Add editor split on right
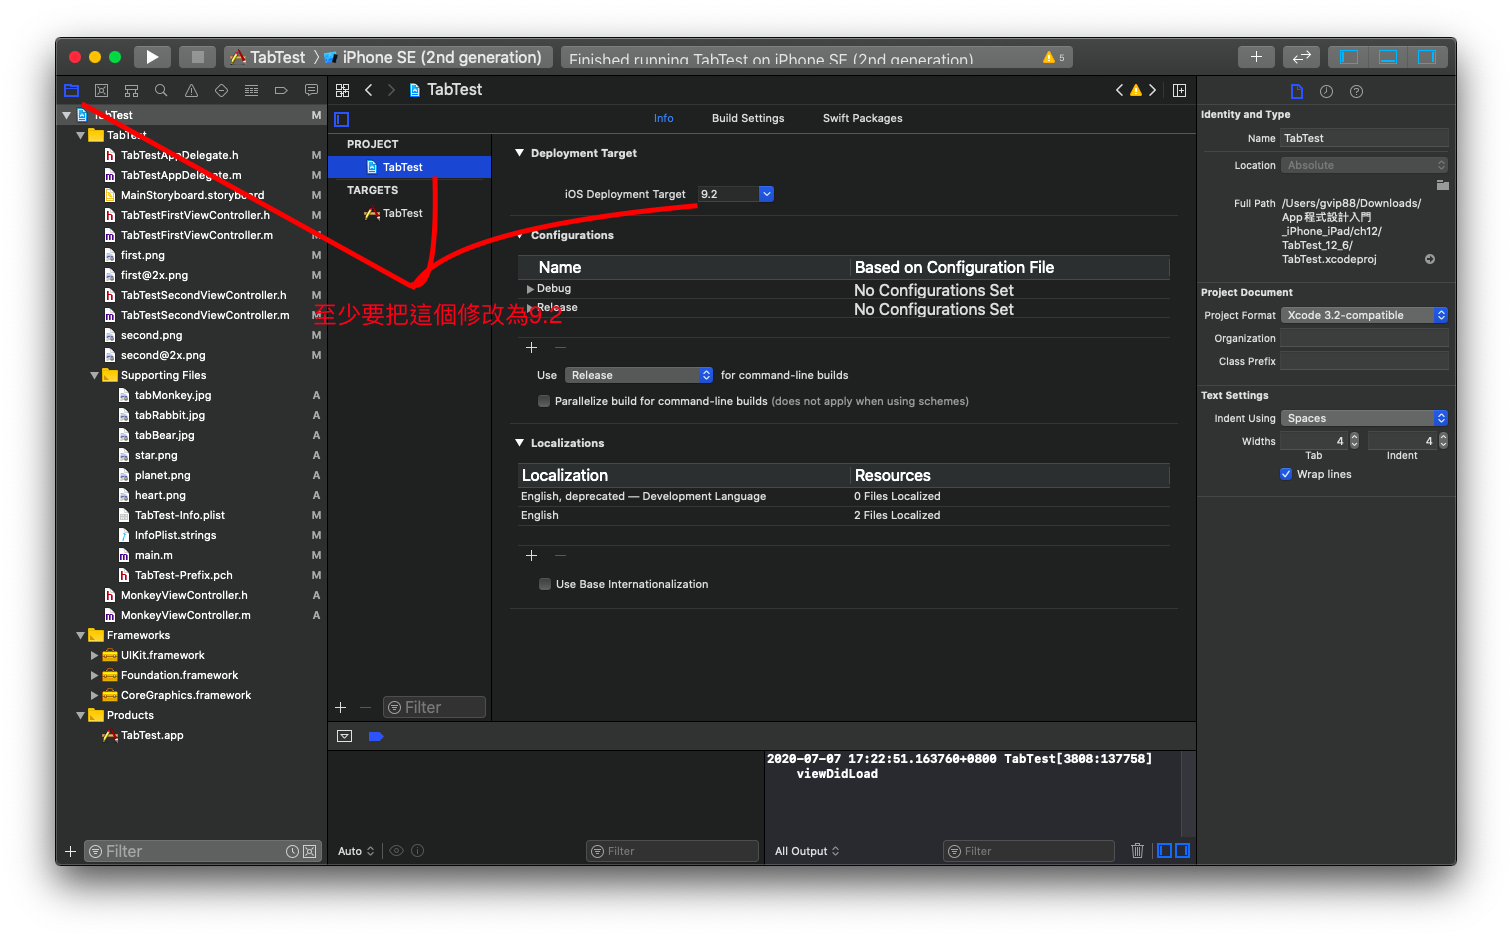 [1180, 90]
